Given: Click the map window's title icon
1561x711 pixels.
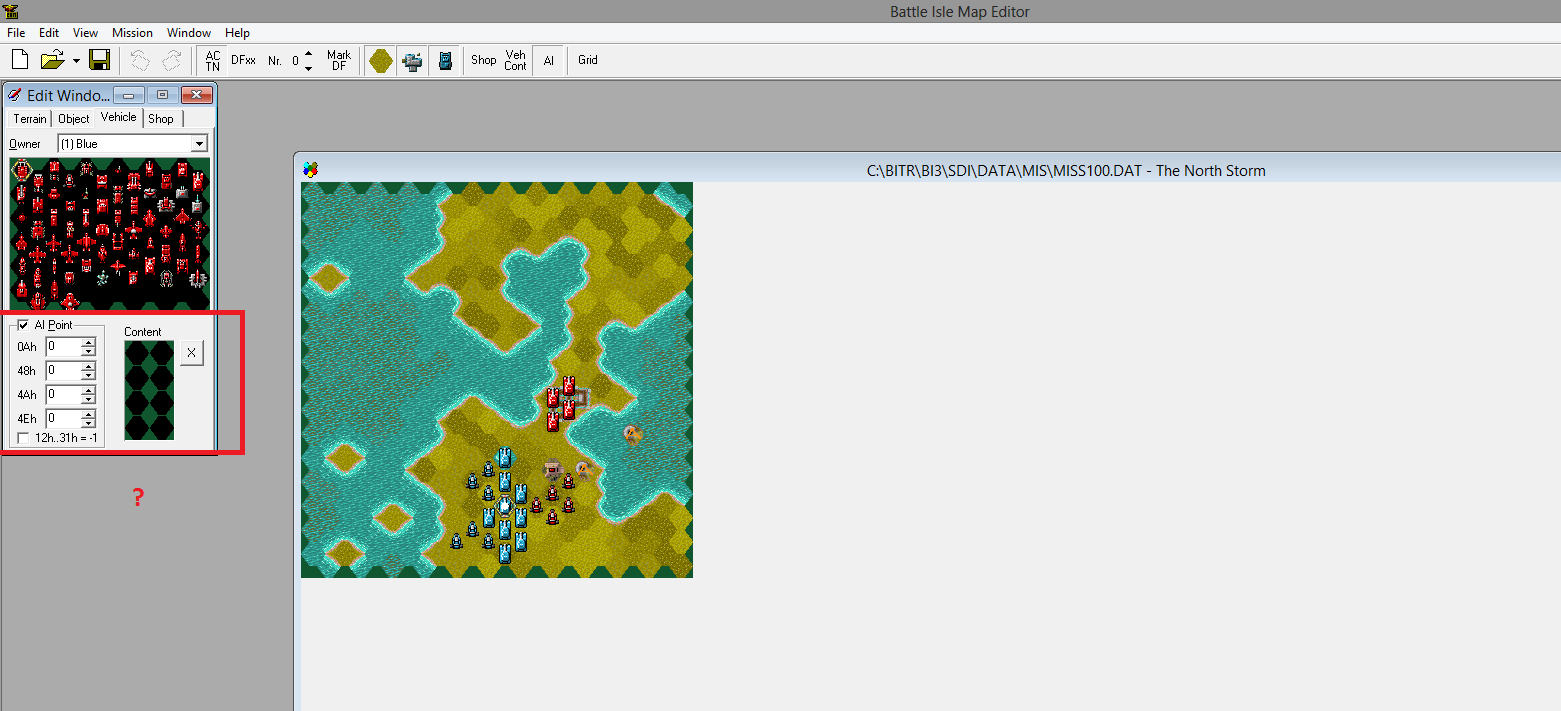Looking at the screenshot, I should tap(311, 170).
